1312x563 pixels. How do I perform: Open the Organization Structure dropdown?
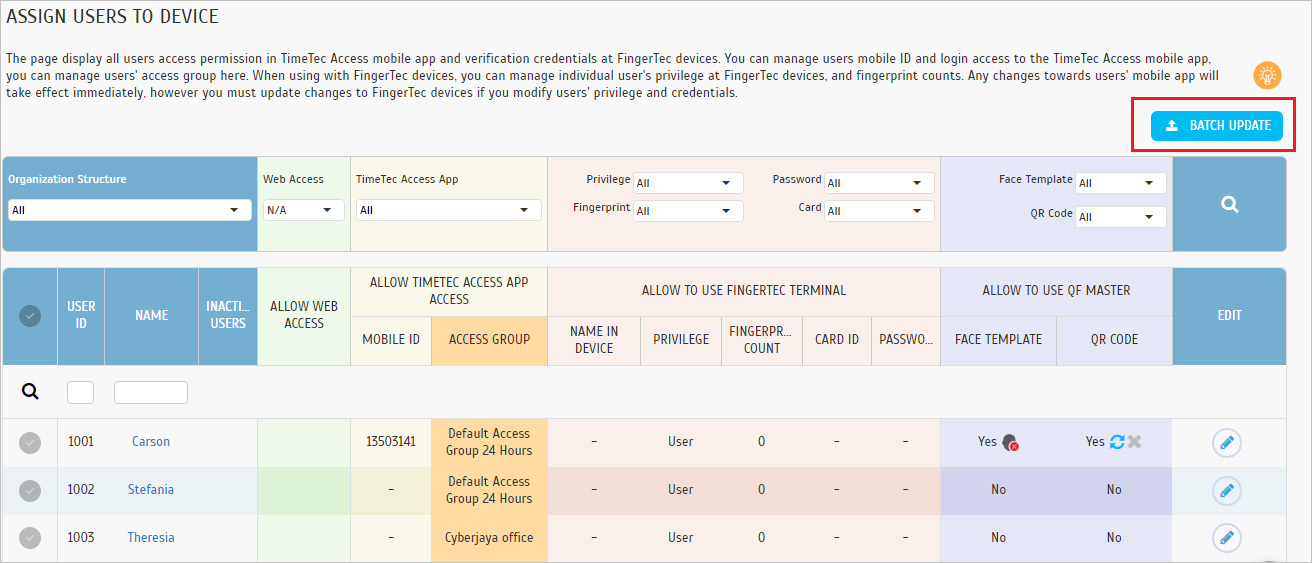(x=130, y=210)
